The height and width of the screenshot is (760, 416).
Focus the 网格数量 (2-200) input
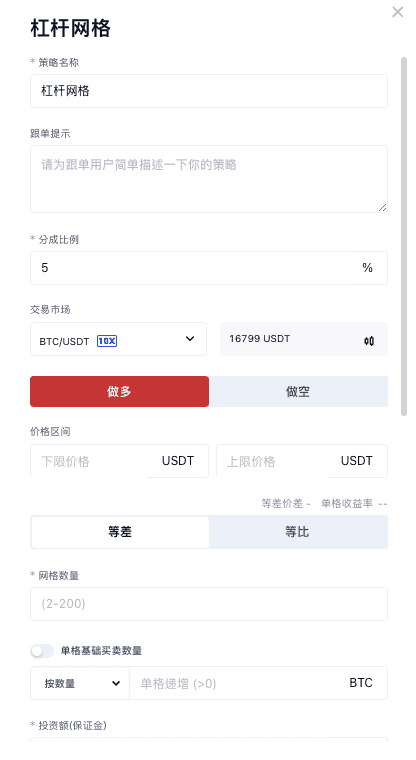click(209, 604)
